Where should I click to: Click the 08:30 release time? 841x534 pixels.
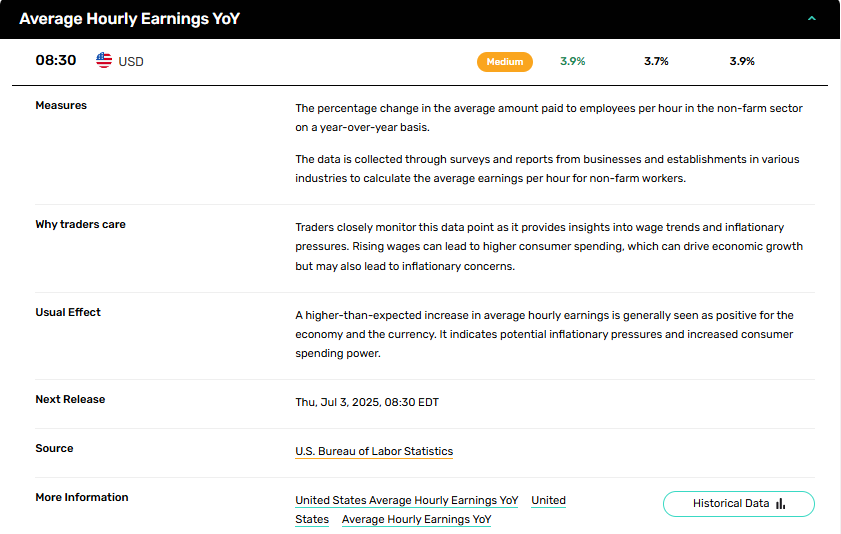56,60
